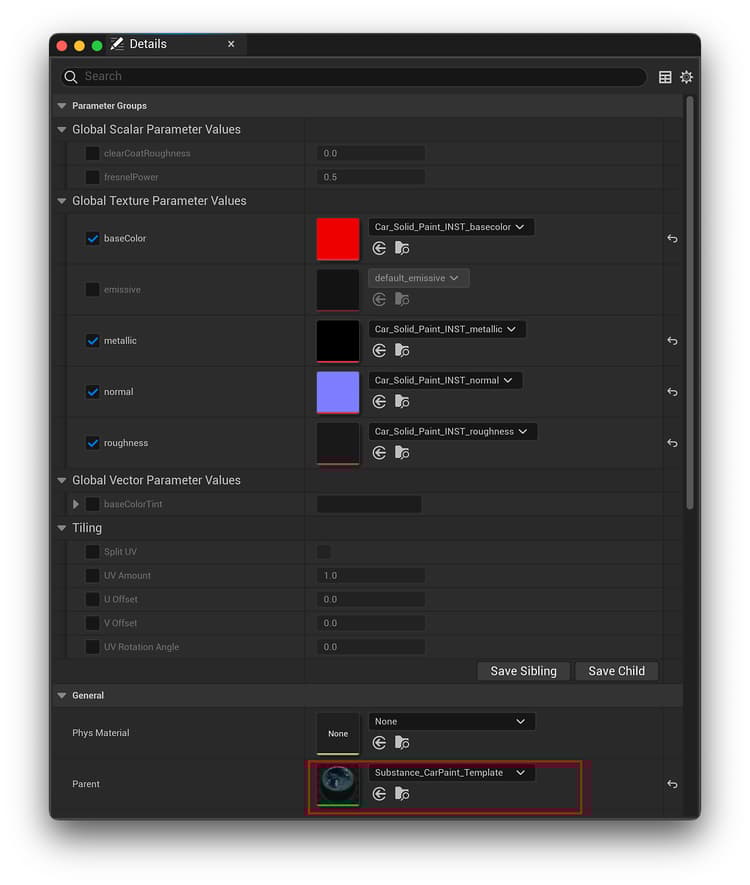The height and width of the screenshot is (885, 750).
Task: Click the Details tab pencil icon
Action: tap(117, 44)
